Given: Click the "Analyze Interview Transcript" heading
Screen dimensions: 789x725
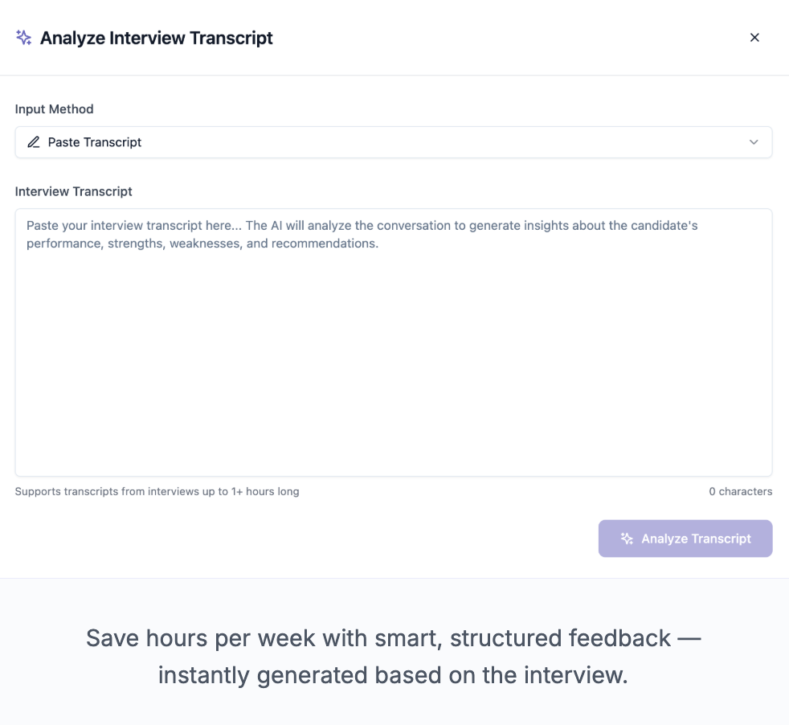Looking at the screenshot, I should pos(156,38).
